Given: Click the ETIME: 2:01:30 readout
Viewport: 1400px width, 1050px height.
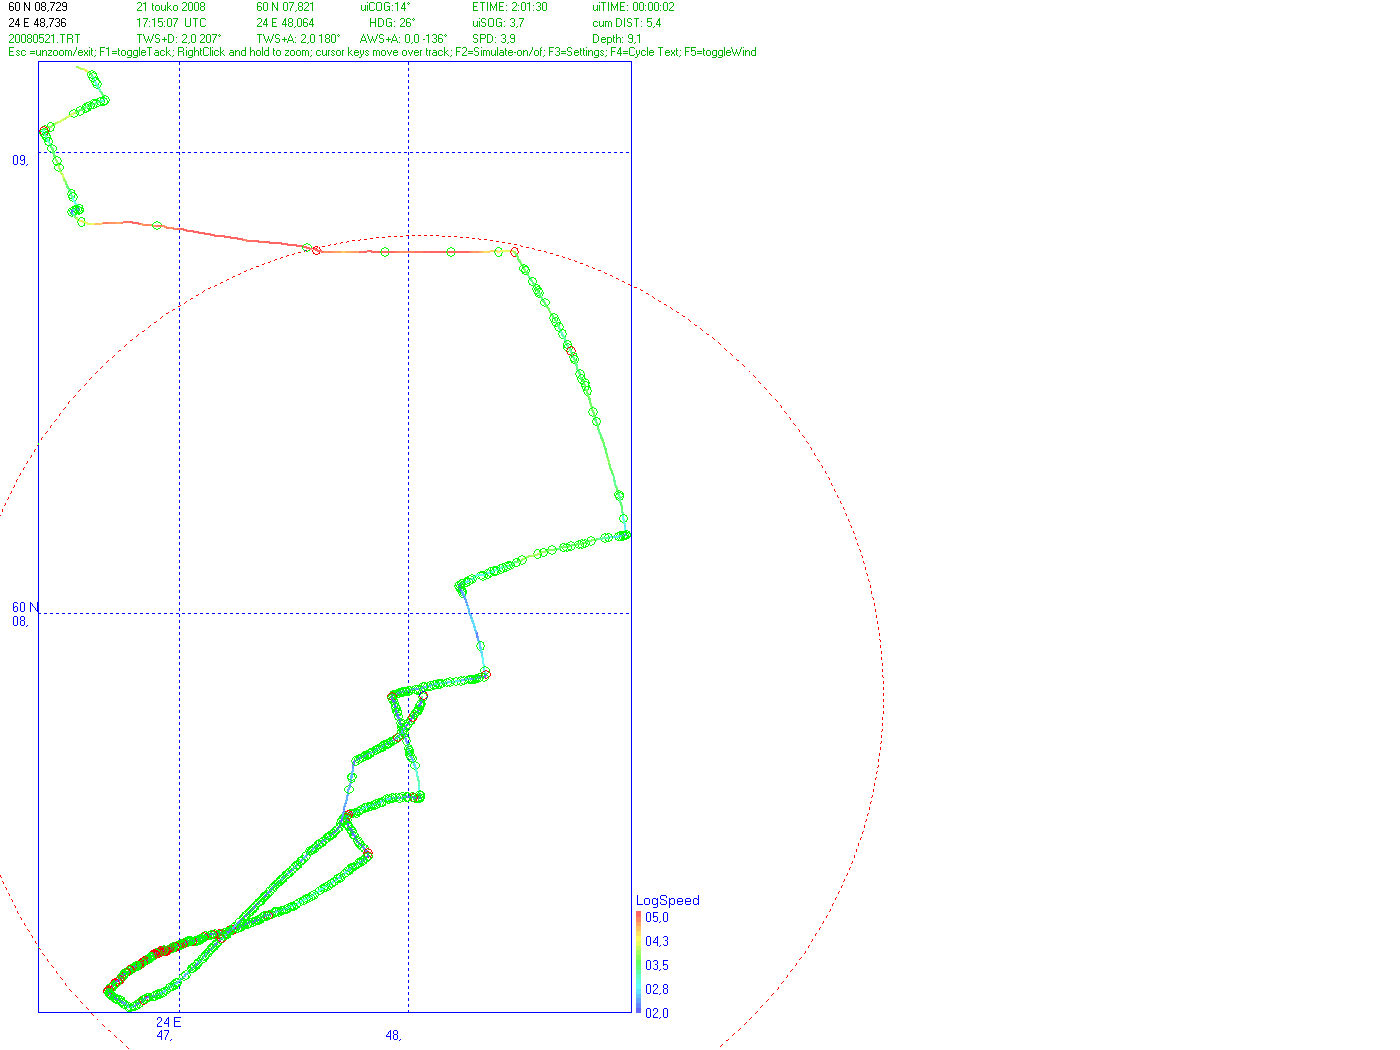Looking at the screenshot, I should (510, 7).
